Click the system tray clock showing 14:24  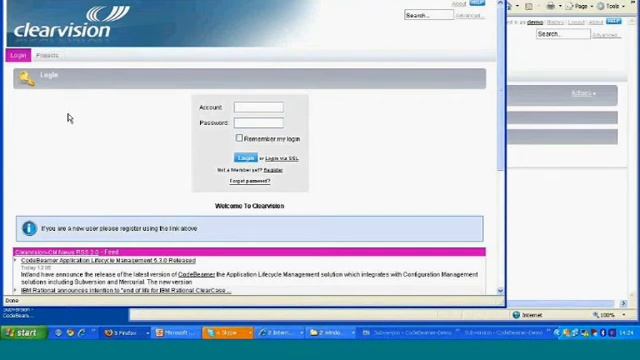[626, 333]
